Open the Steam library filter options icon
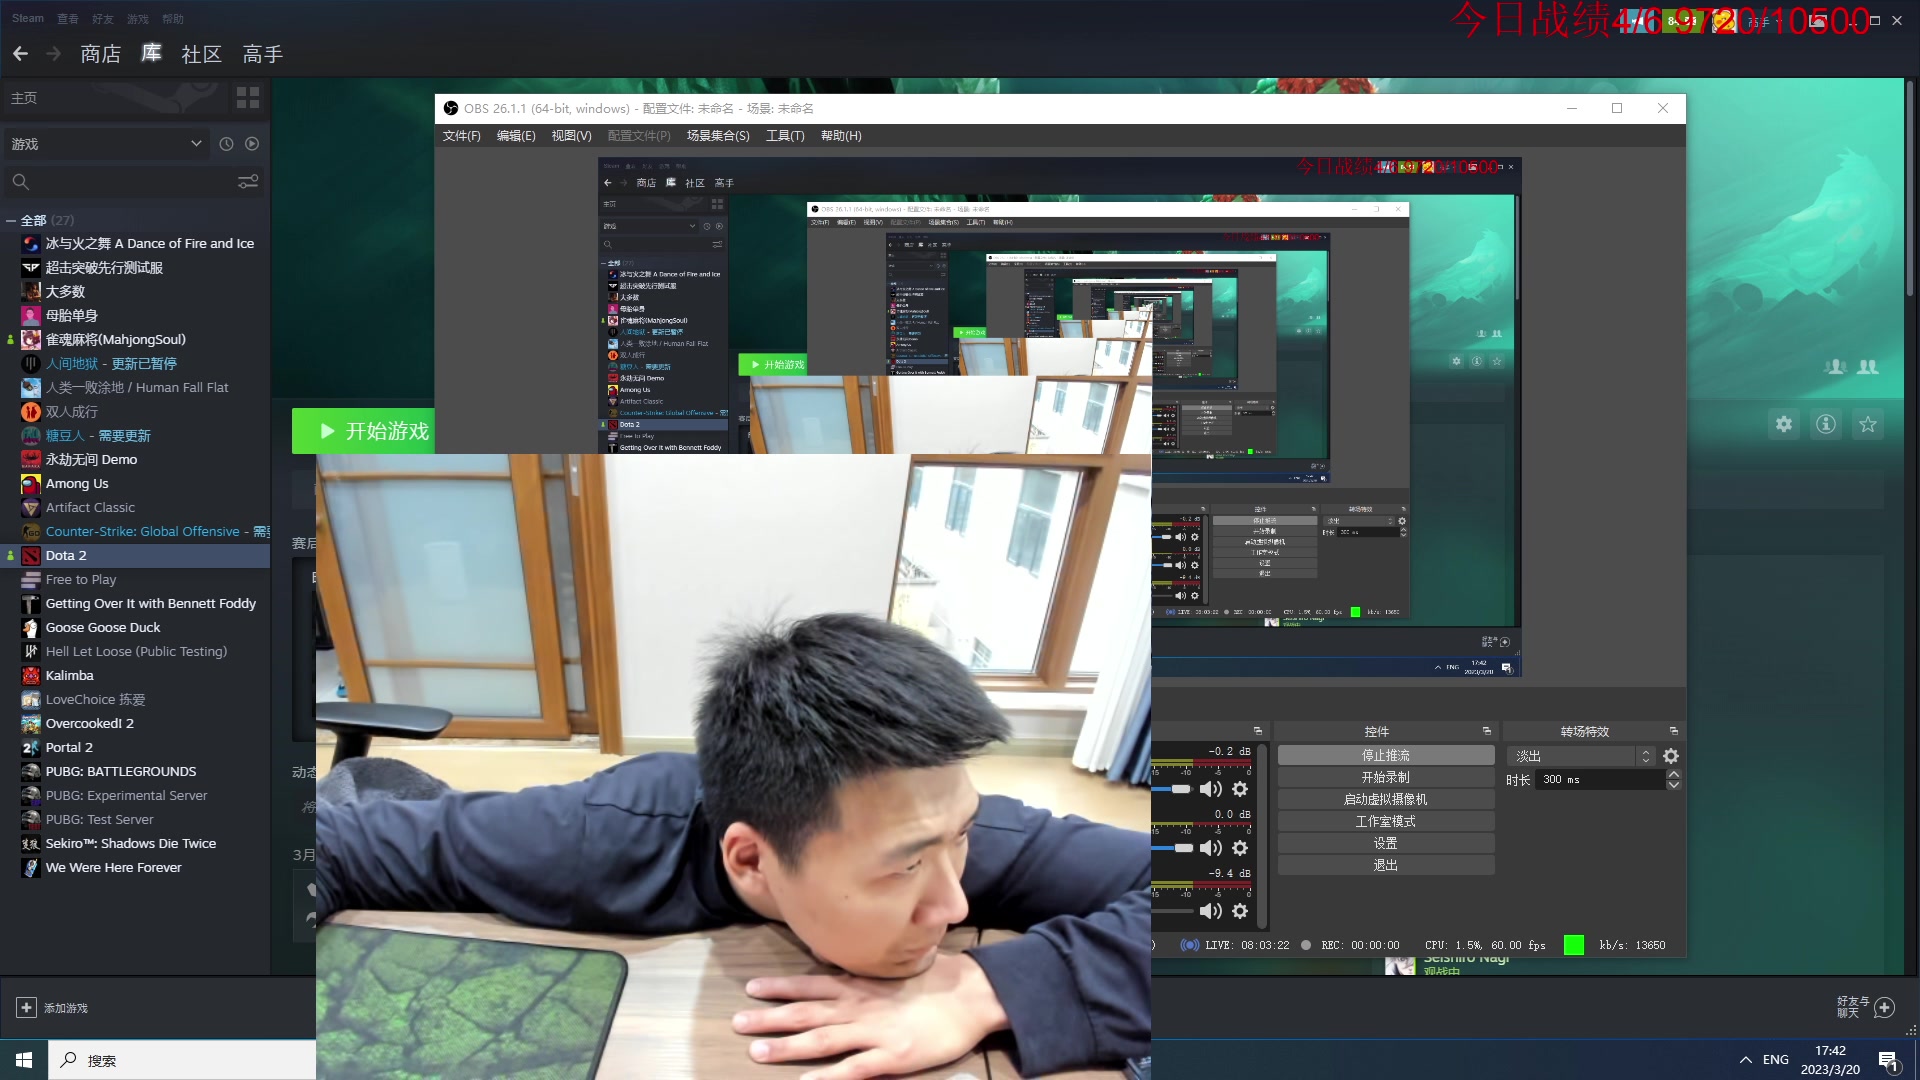The width and height of the screenshot is (1920, 1080). click(x=247, y=181)
